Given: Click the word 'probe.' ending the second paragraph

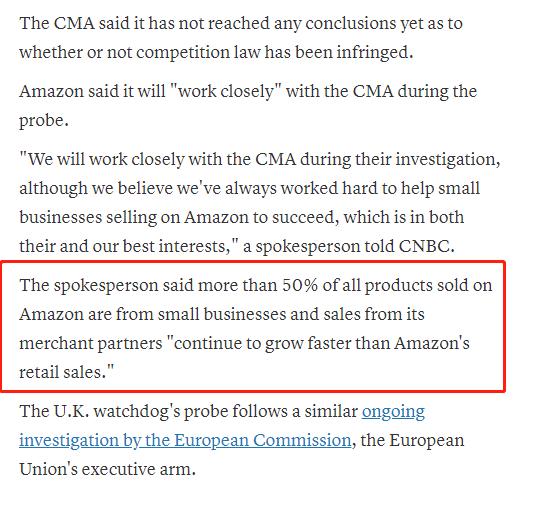Looking at the screenshot, I should click(44, 121).
